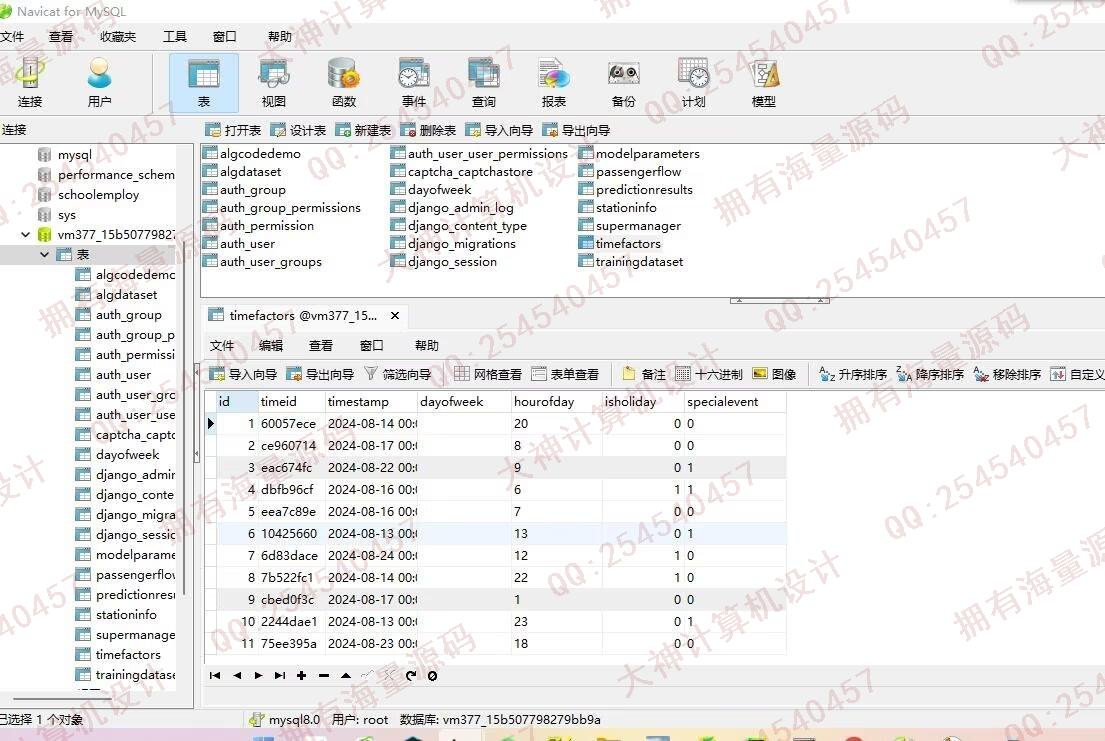Click the isholiday column header

pyautogui.click(x=631, y=401)
